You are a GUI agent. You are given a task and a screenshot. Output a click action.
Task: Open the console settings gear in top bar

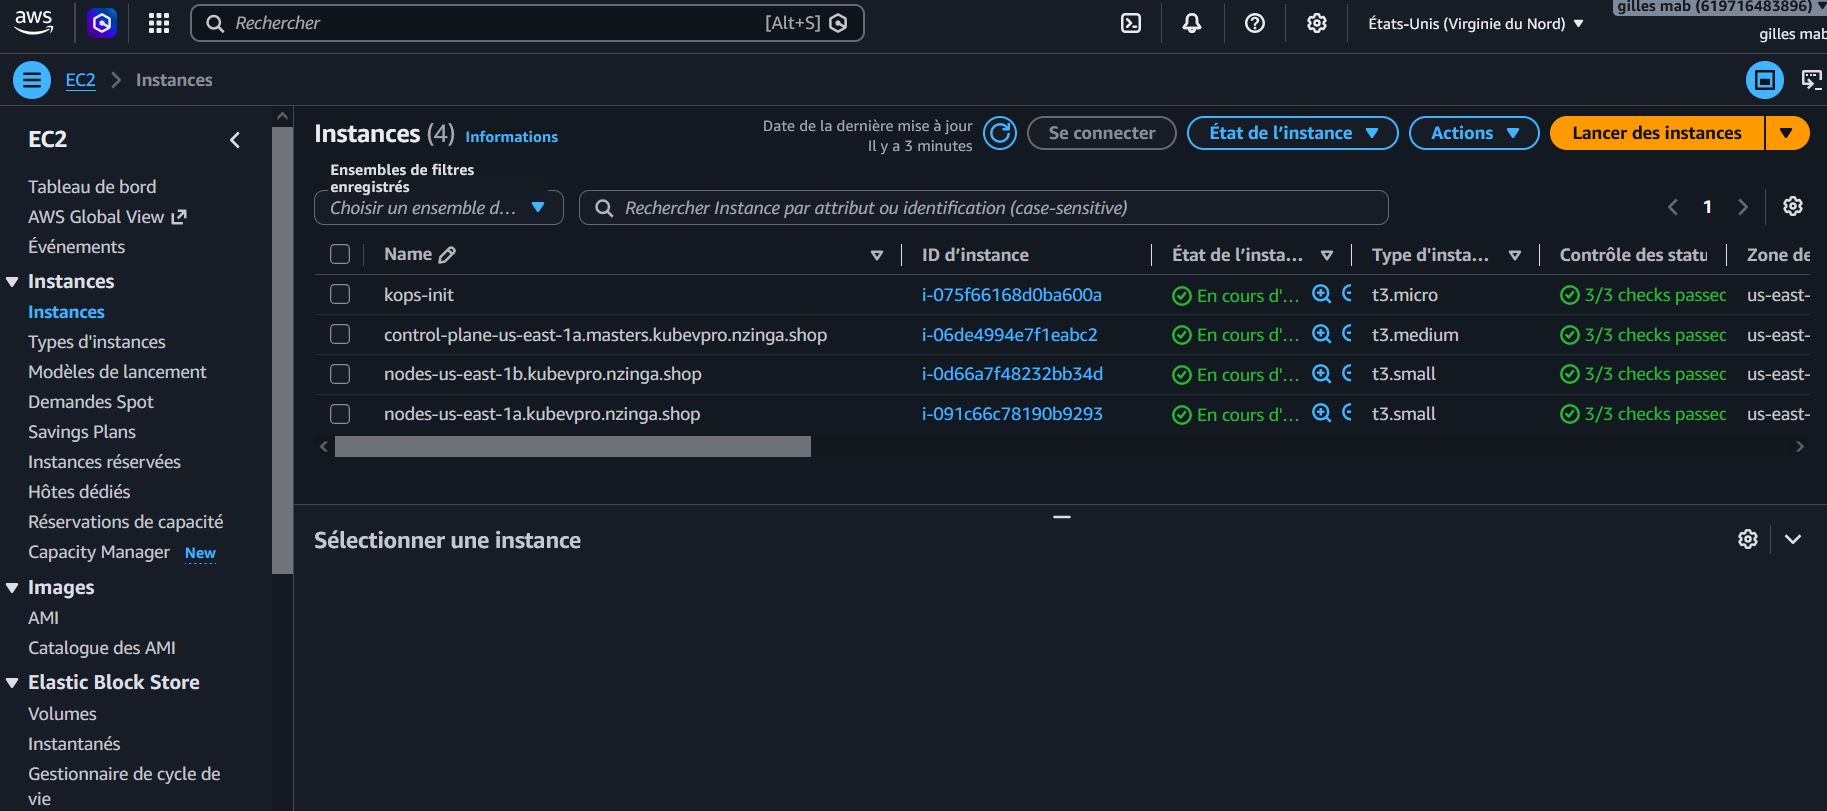(1317, 23)
